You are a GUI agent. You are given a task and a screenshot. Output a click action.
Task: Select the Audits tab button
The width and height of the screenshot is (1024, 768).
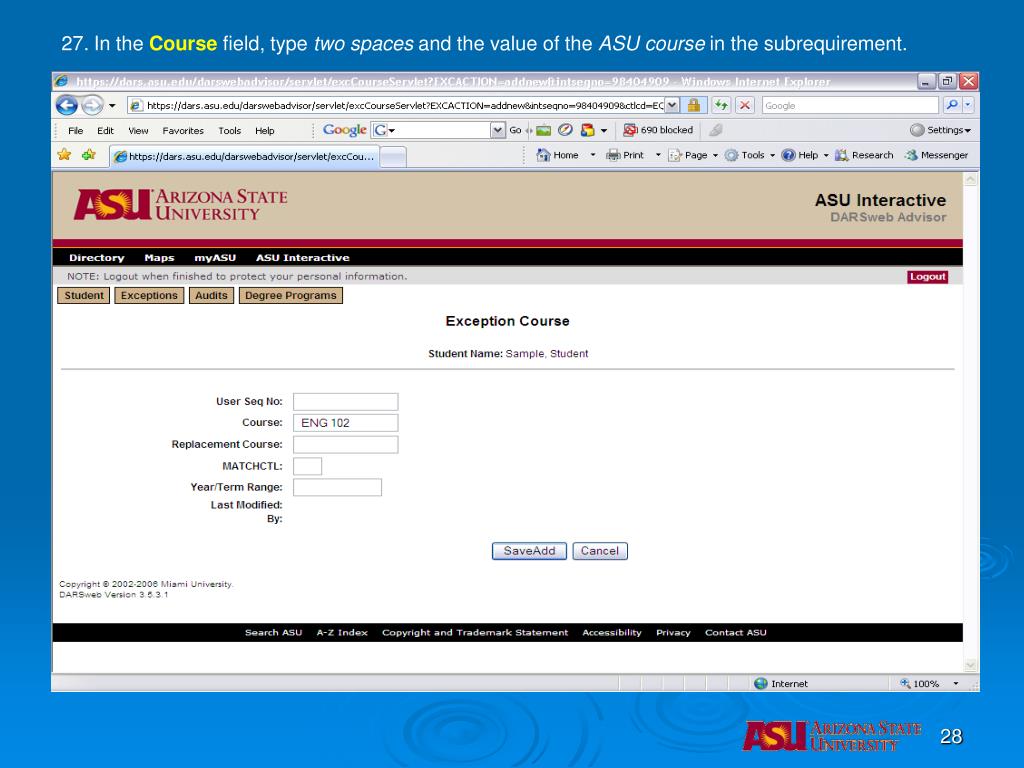click(211, 295)
